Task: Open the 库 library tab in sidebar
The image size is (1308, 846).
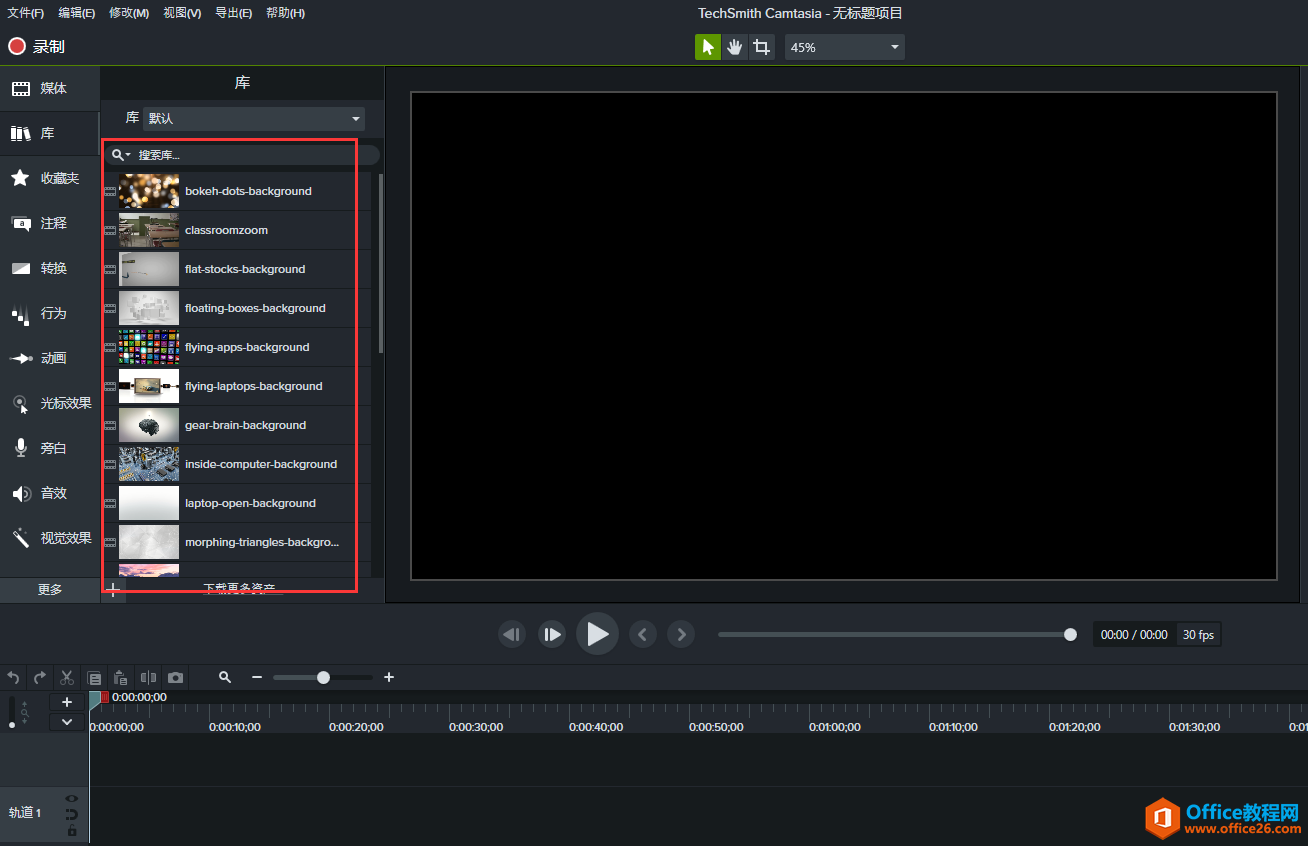Action: click(50, 133)
